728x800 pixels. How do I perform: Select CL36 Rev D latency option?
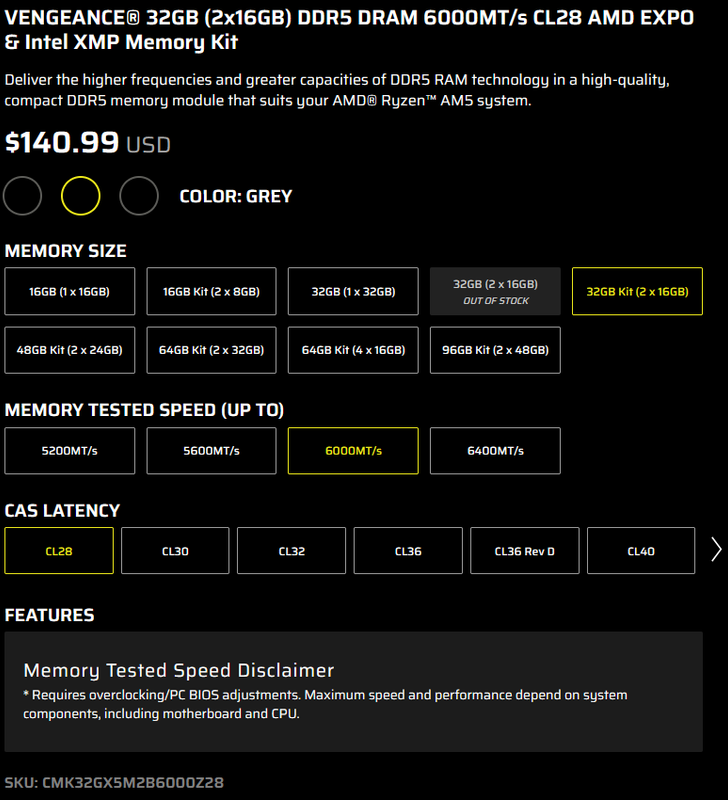coord(524,551)
